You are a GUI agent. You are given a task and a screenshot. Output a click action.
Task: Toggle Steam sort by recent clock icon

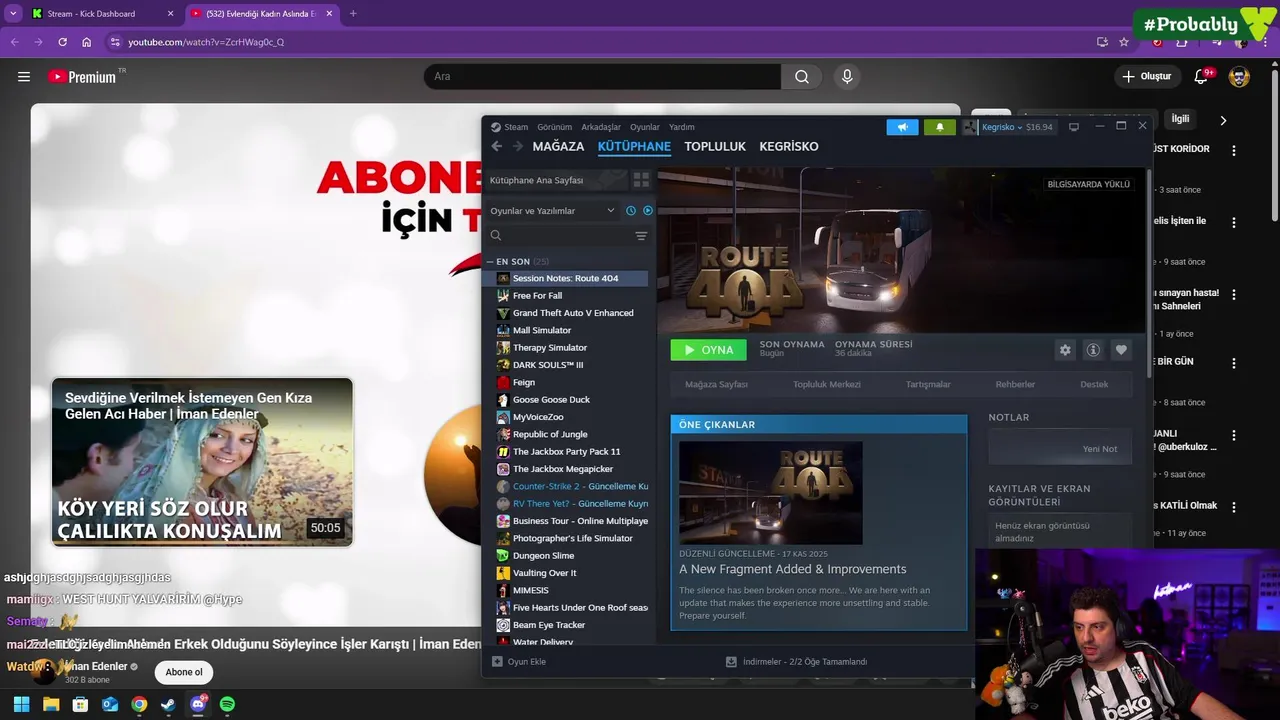[x=631, y=211]
